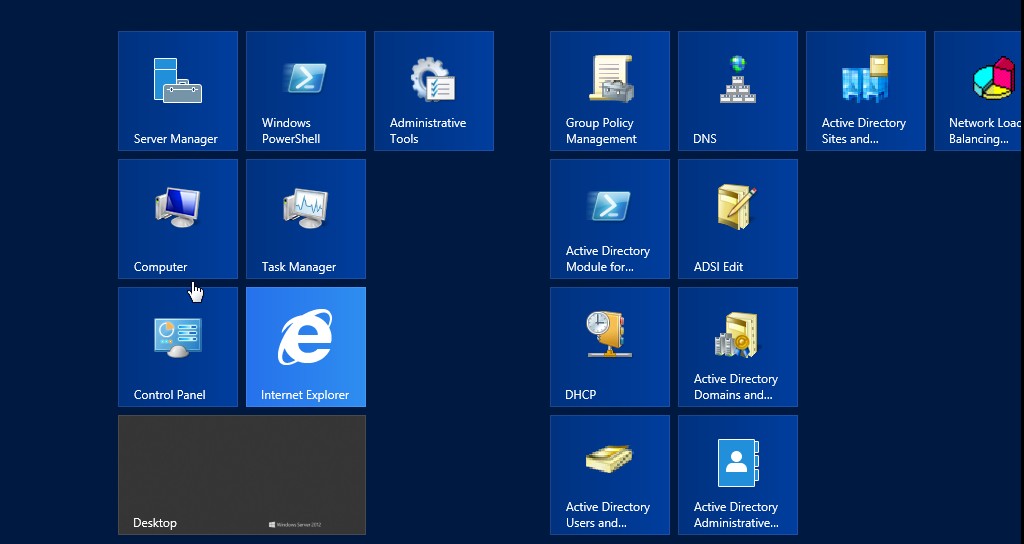Open Group Policy Management tile
This screenshot has height=544, width=1024.
(610, 91)
